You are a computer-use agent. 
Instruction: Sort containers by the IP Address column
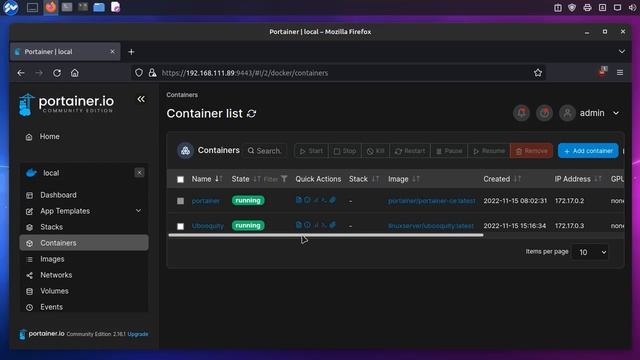pos(578,179)
